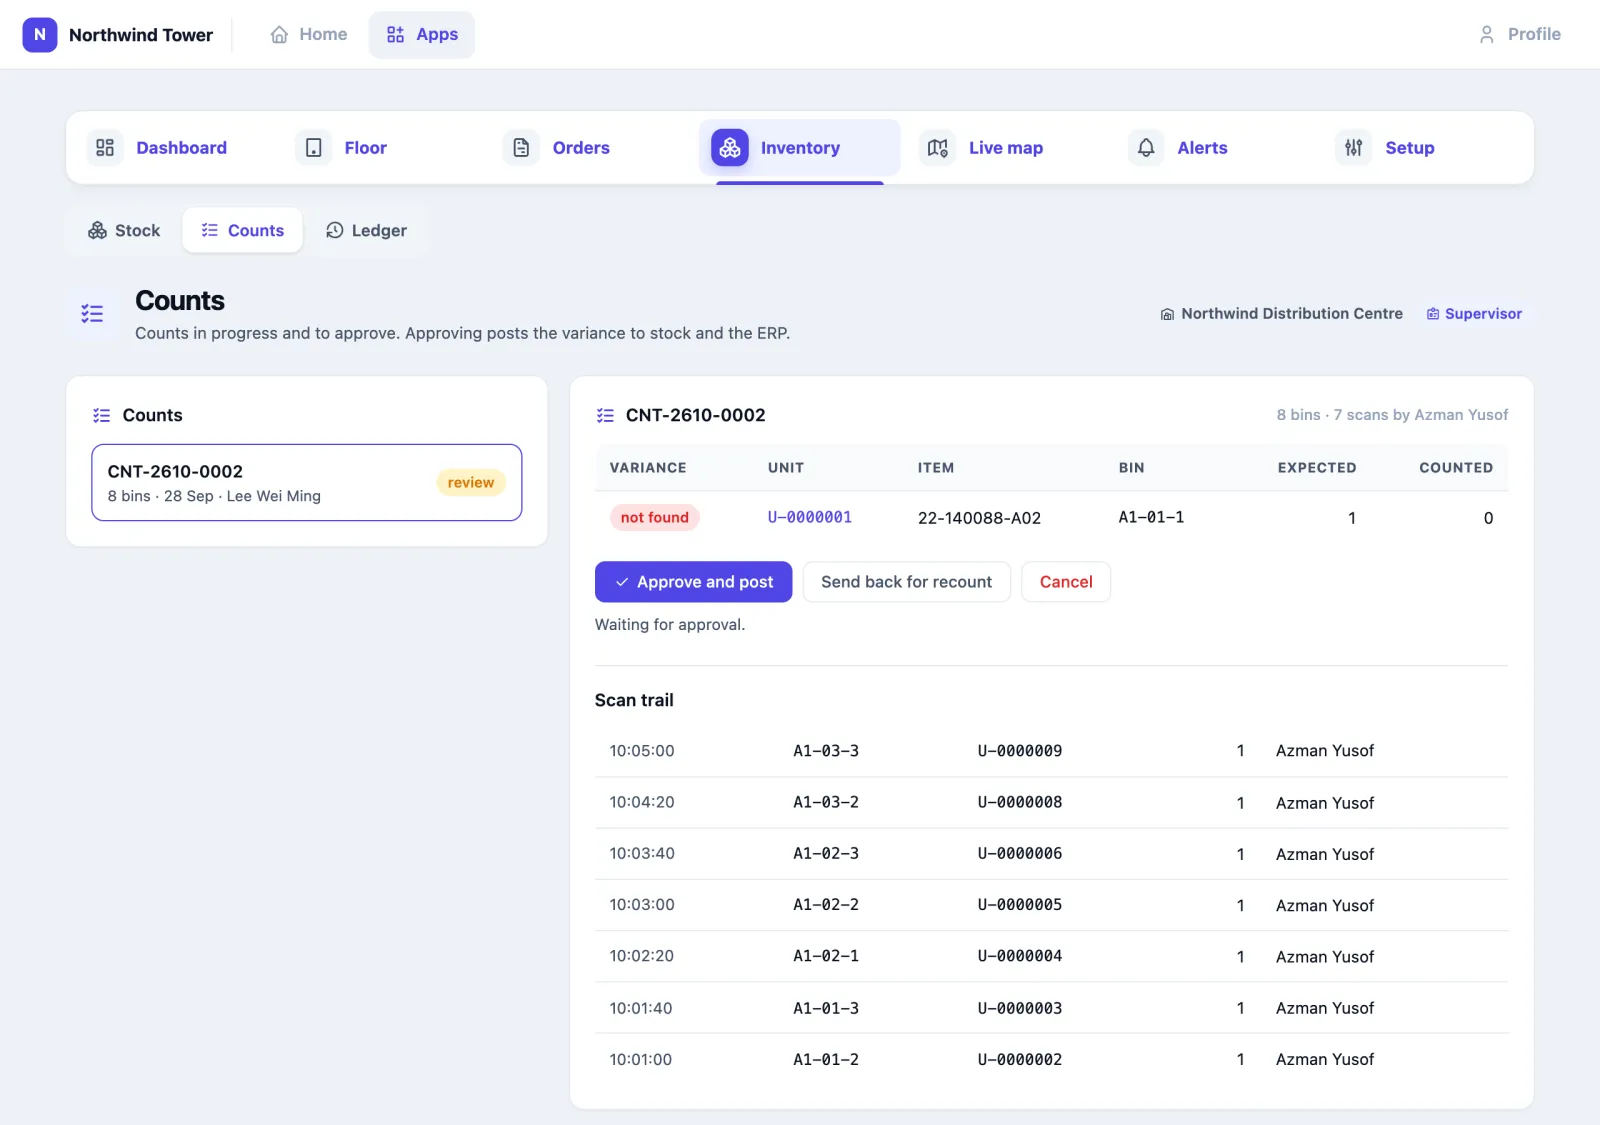This screenshot has height=1125, width=1600.
Task: Open unit link U-0000001
Action: pyautogui.click(x=810, y=517)
